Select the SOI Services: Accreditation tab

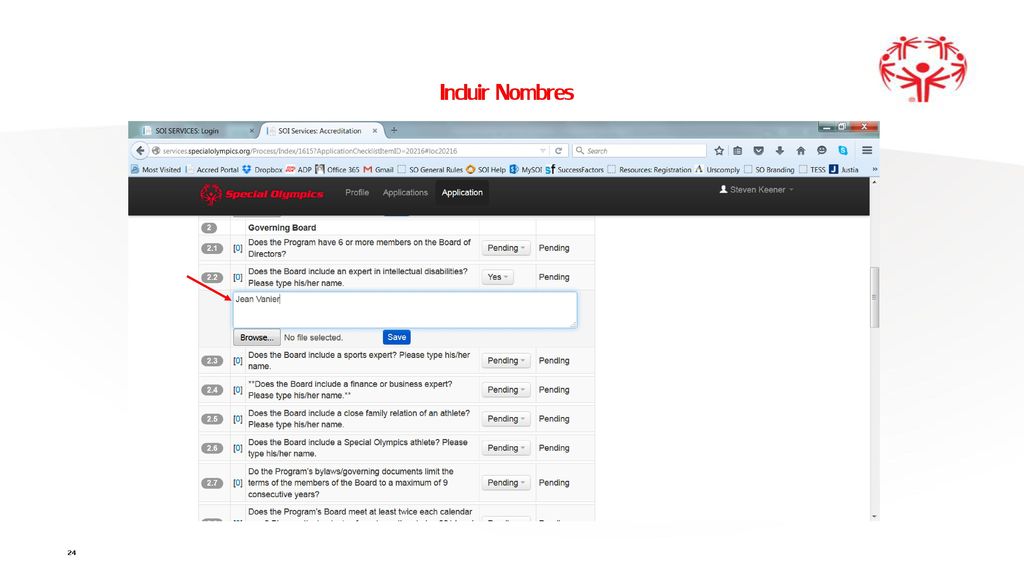321,131
